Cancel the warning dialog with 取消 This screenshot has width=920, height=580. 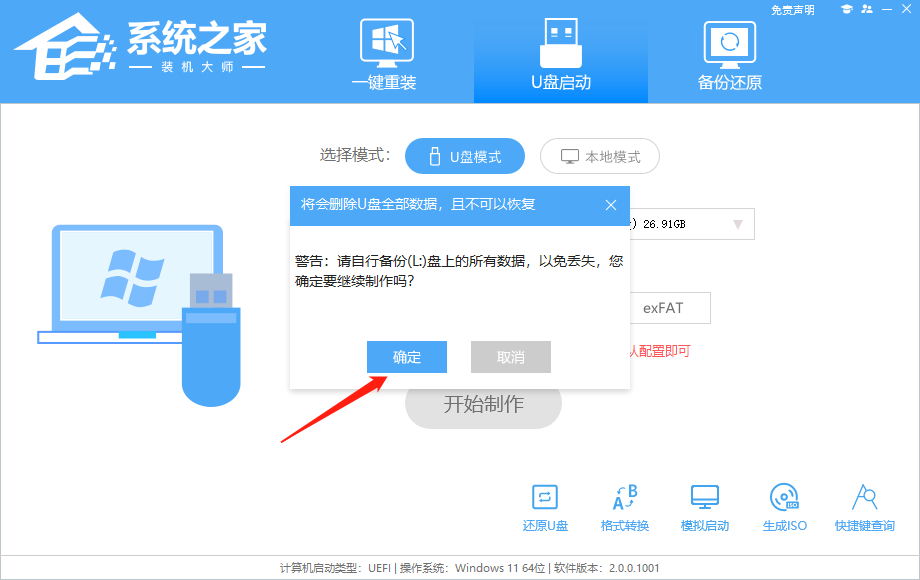(x=510, y=357)
